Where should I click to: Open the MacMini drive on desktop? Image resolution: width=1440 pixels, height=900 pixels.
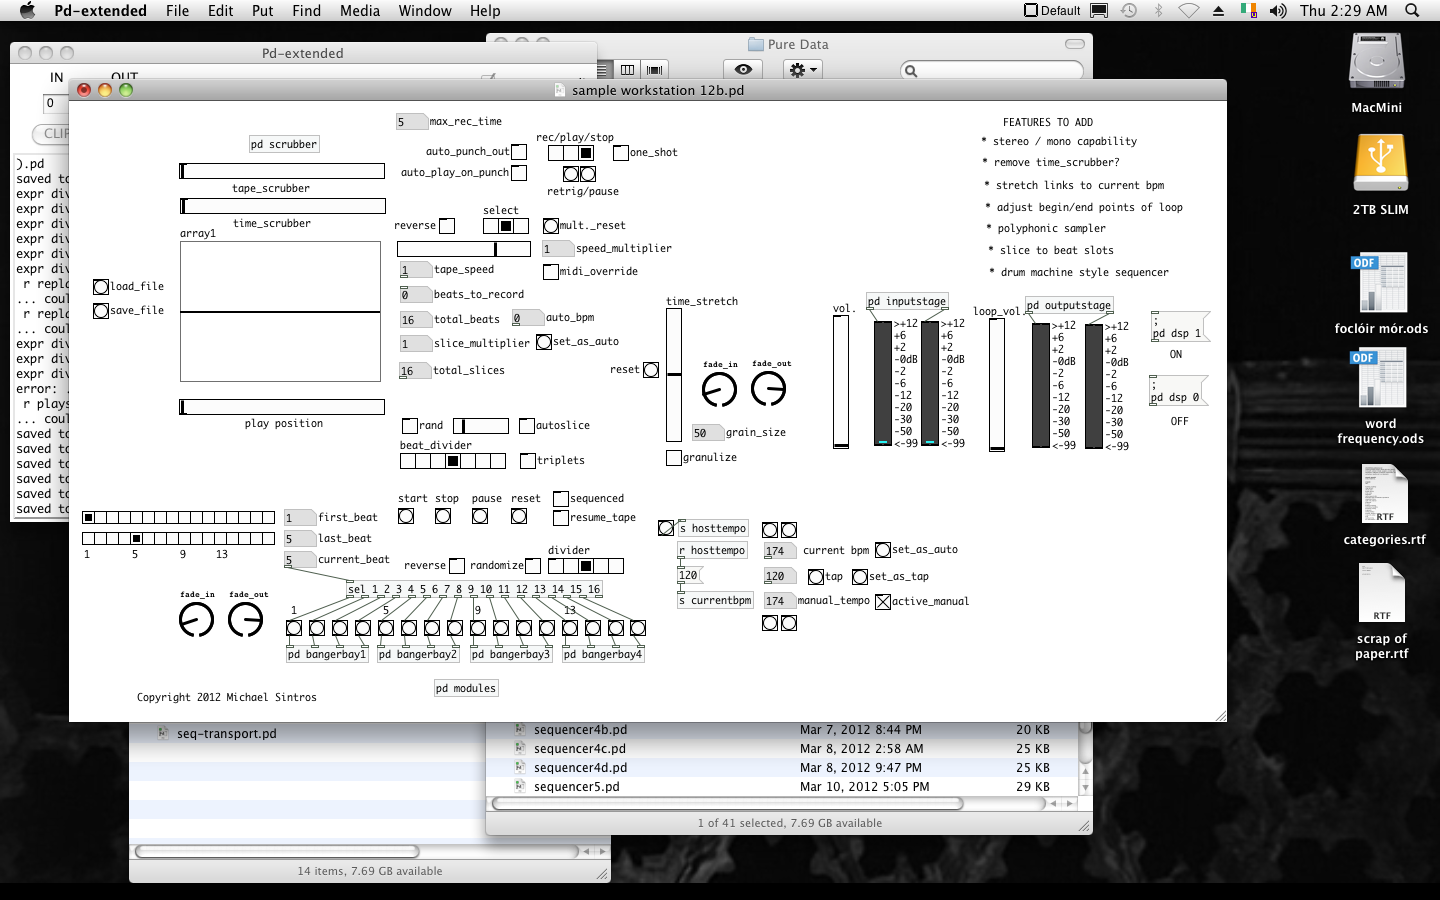(x=1377, y=62)
